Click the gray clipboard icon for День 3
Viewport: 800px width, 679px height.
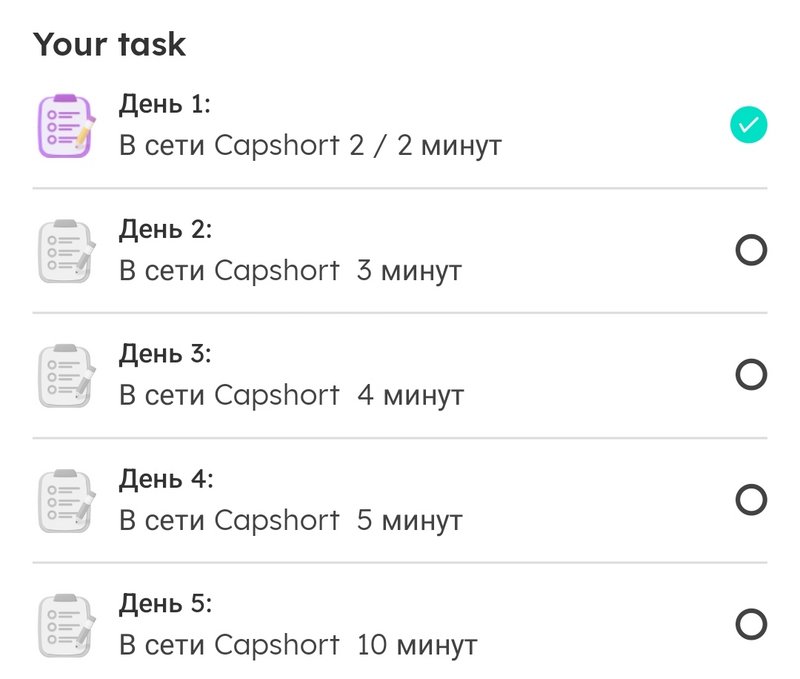click(x=67, y=375)
